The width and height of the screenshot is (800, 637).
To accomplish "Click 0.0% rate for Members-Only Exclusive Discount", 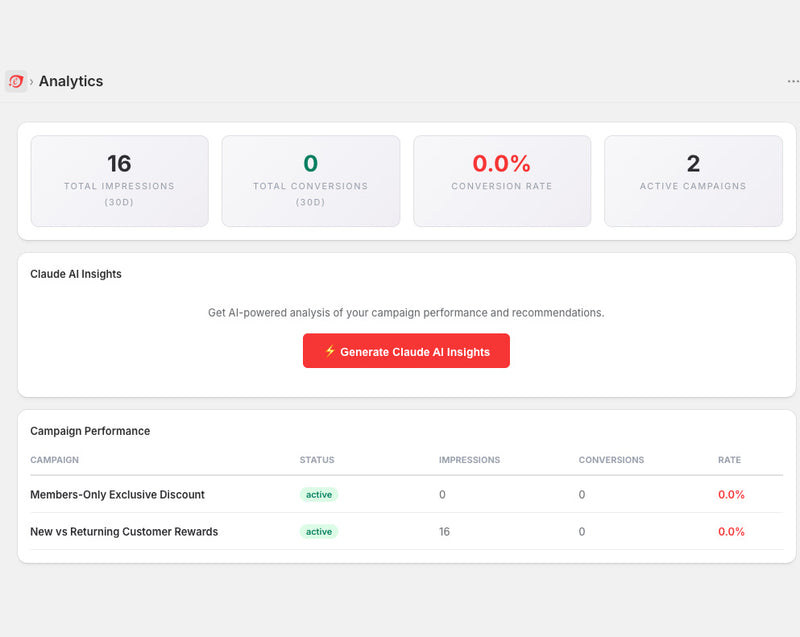I will (x=731, y=494).
